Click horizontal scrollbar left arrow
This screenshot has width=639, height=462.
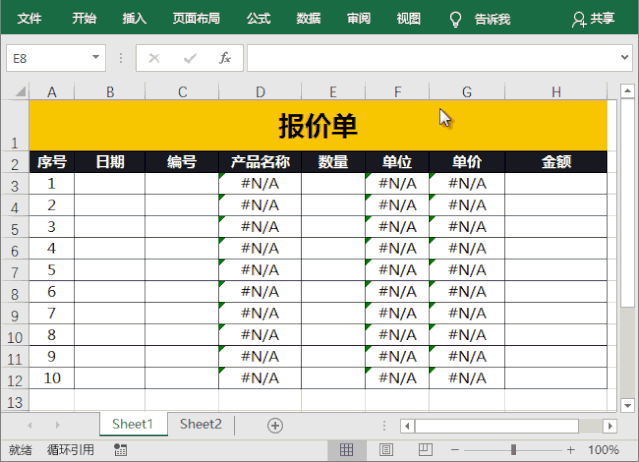point(407,426)
